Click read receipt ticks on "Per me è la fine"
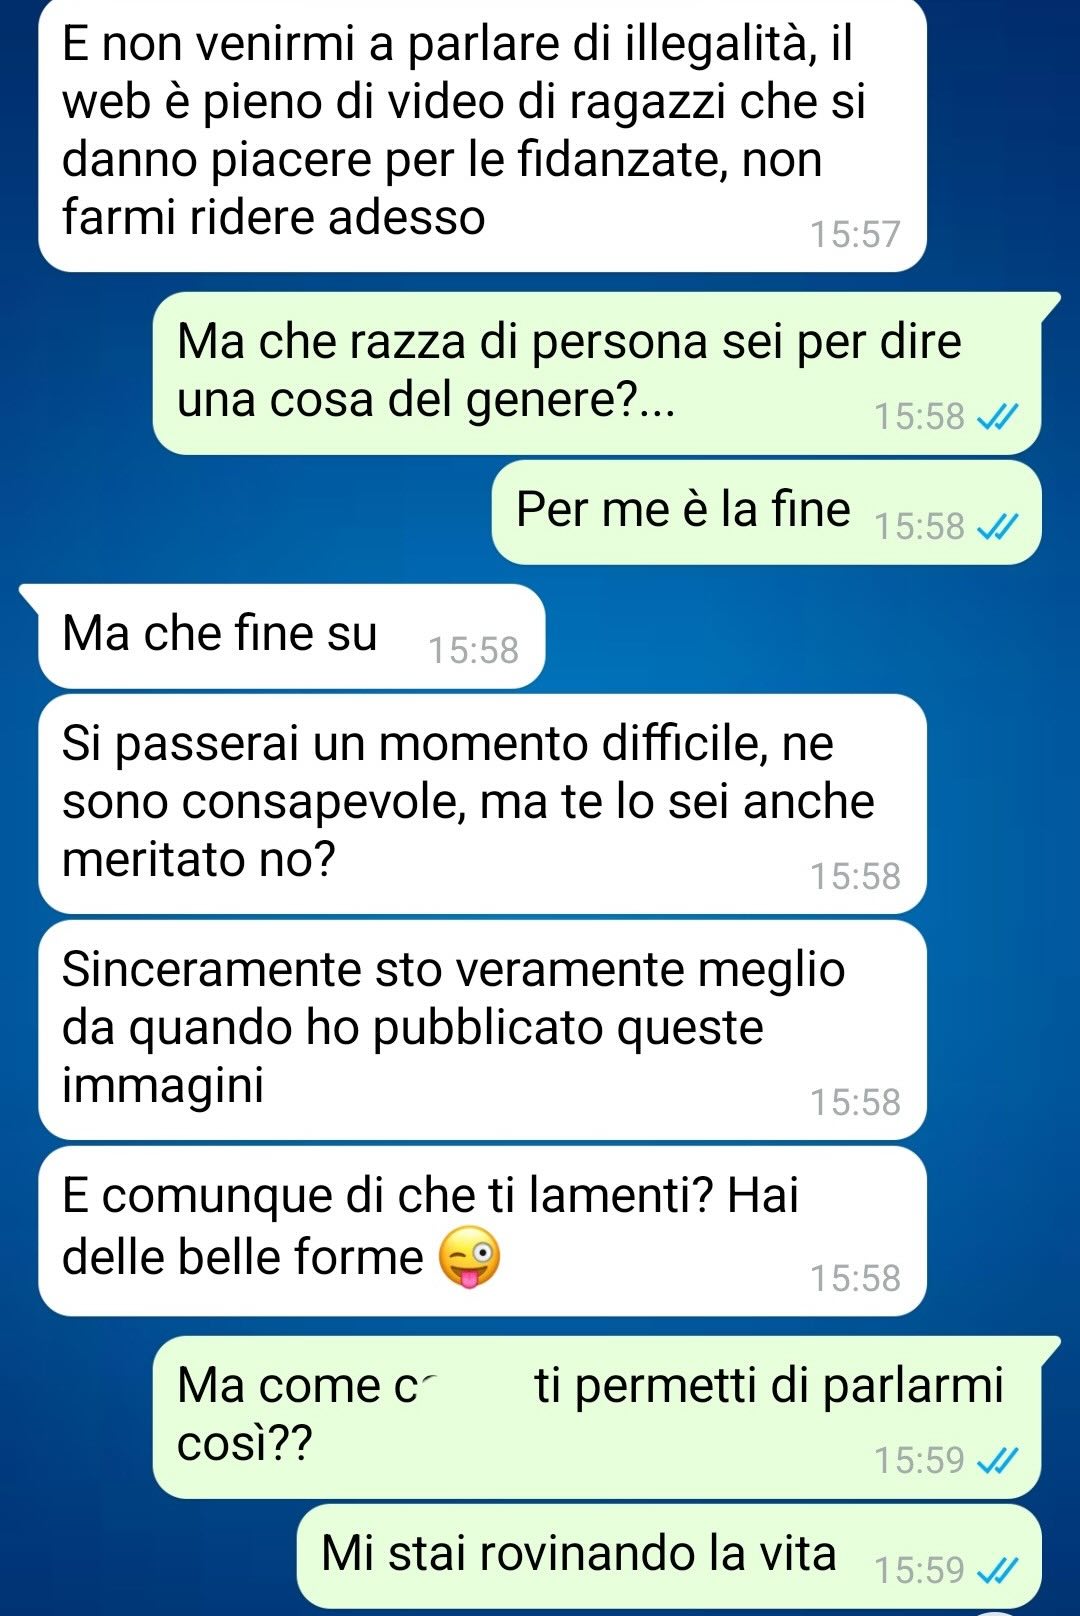 997,526
